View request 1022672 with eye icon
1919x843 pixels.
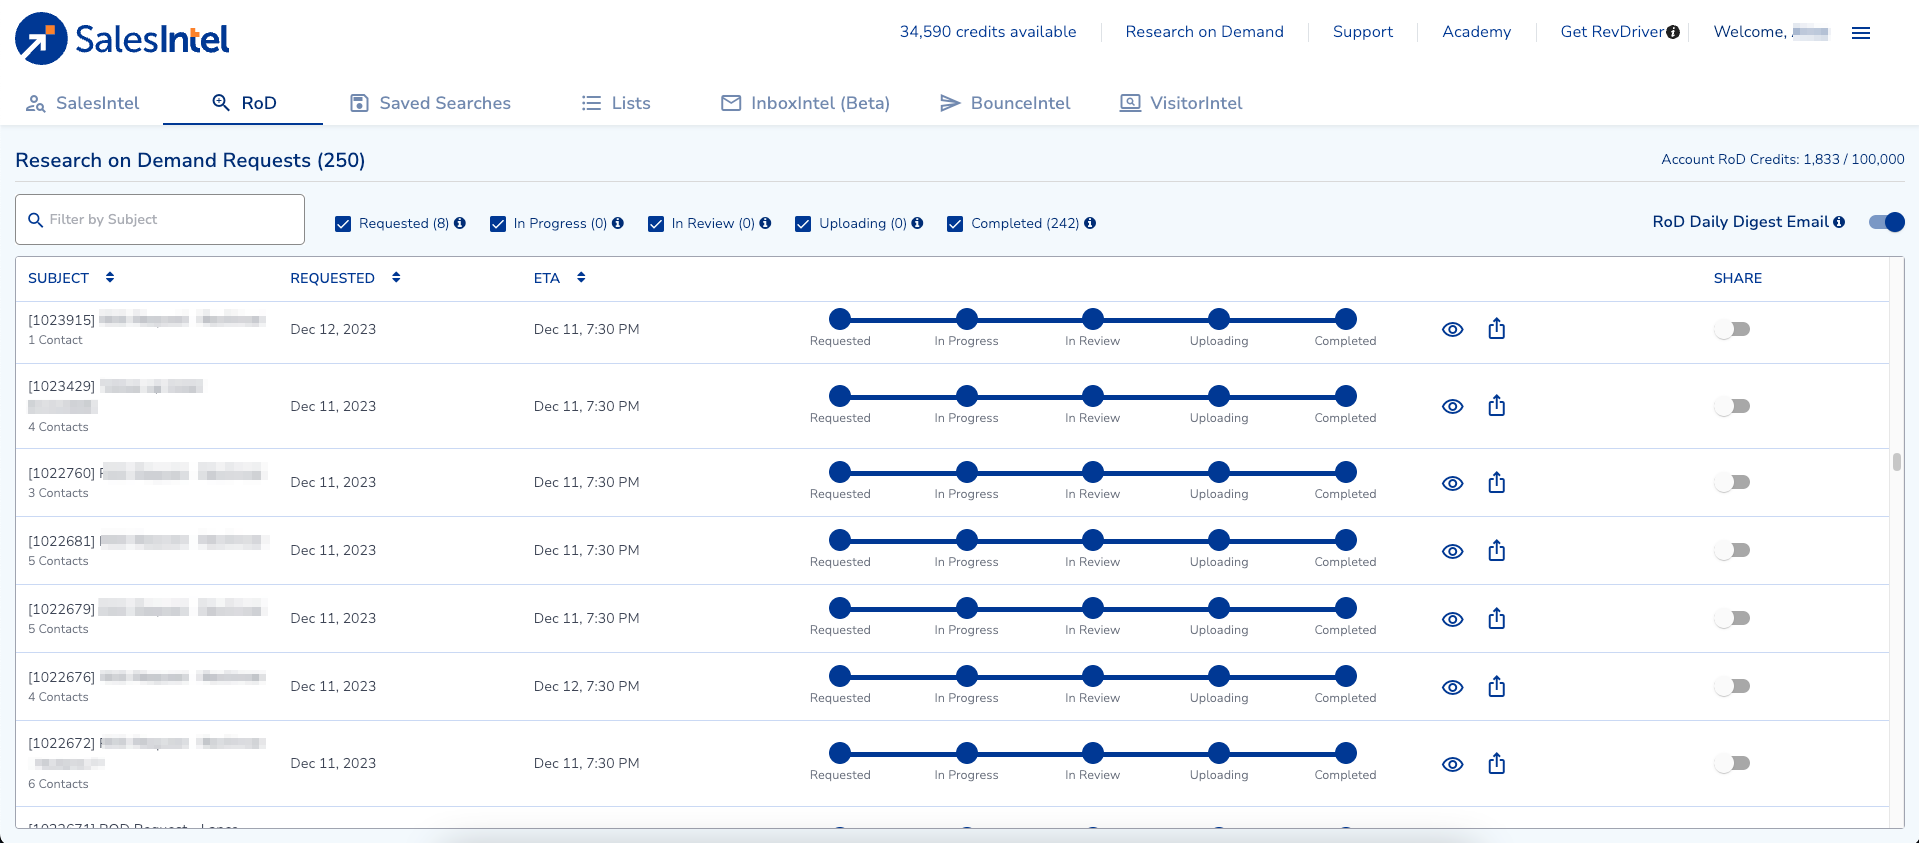point(1453,764)
